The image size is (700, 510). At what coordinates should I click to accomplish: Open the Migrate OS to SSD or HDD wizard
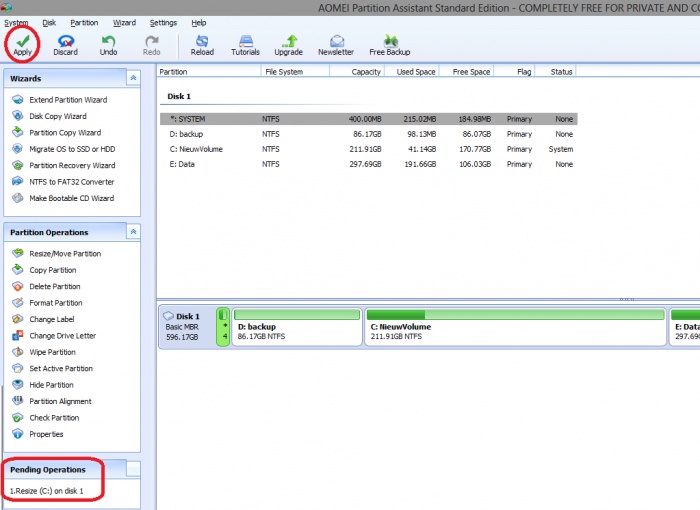(x=70, y=149)
